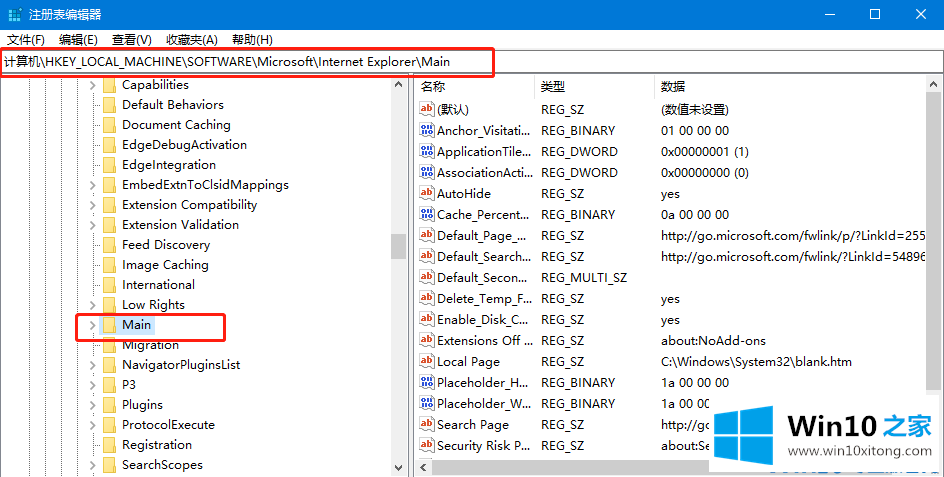Screen dimensions: 944x477
Task: Expand the Capabilities key
Action: pyautogui.click(x=93, y=86)
